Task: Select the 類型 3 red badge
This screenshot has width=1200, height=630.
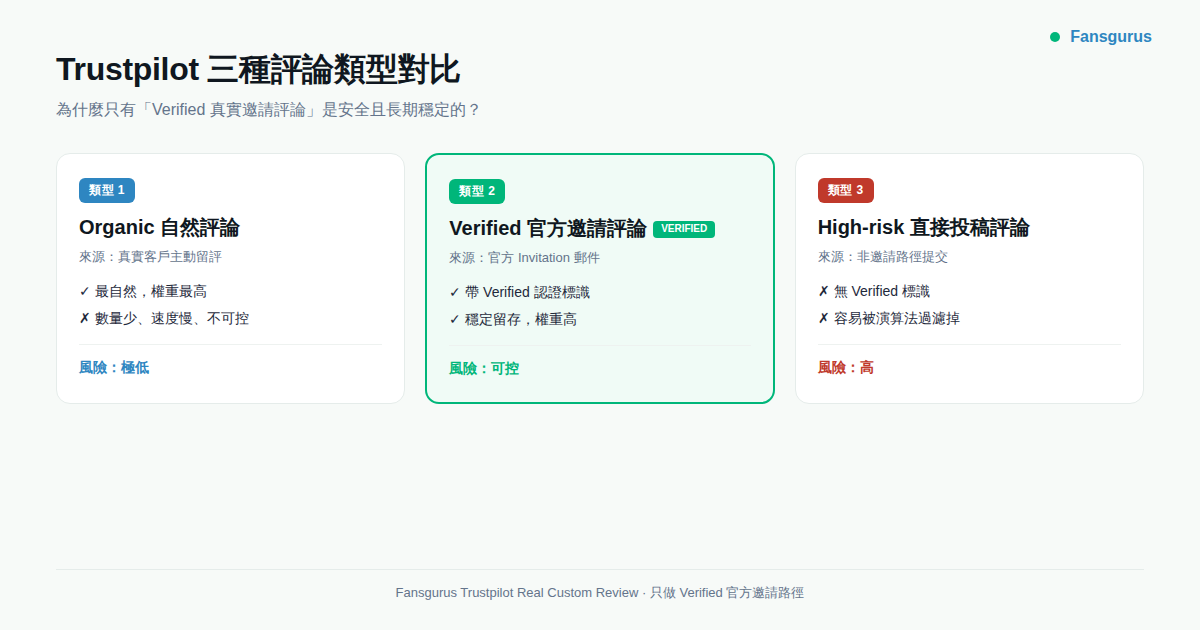Action: 845,190
